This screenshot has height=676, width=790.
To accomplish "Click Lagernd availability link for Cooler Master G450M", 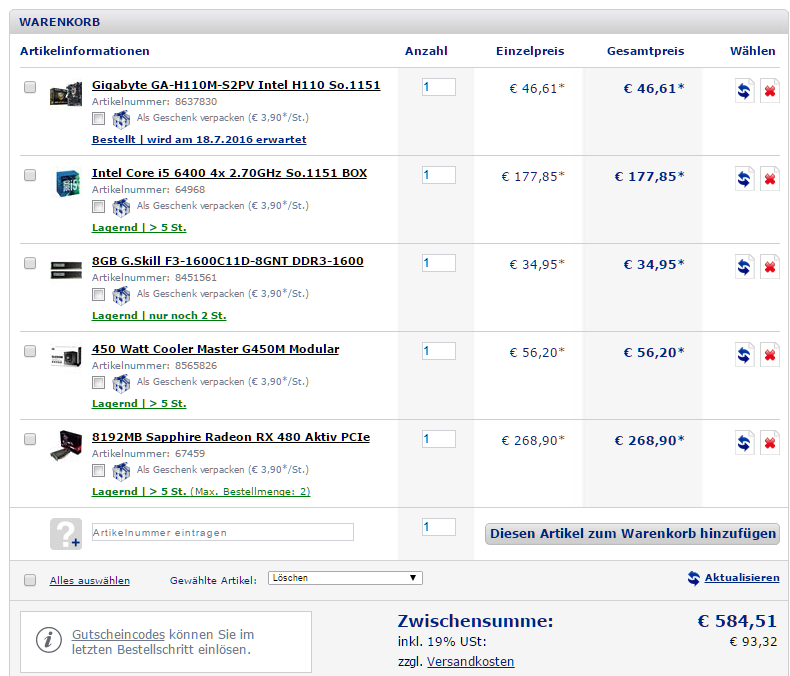I will (x=139, y=403).
